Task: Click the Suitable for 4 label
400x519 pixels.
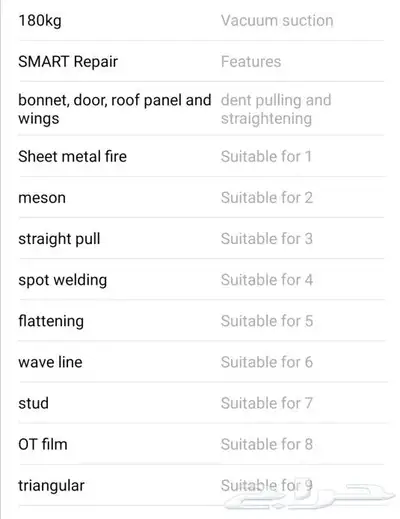Action: [x=267, y=280]
